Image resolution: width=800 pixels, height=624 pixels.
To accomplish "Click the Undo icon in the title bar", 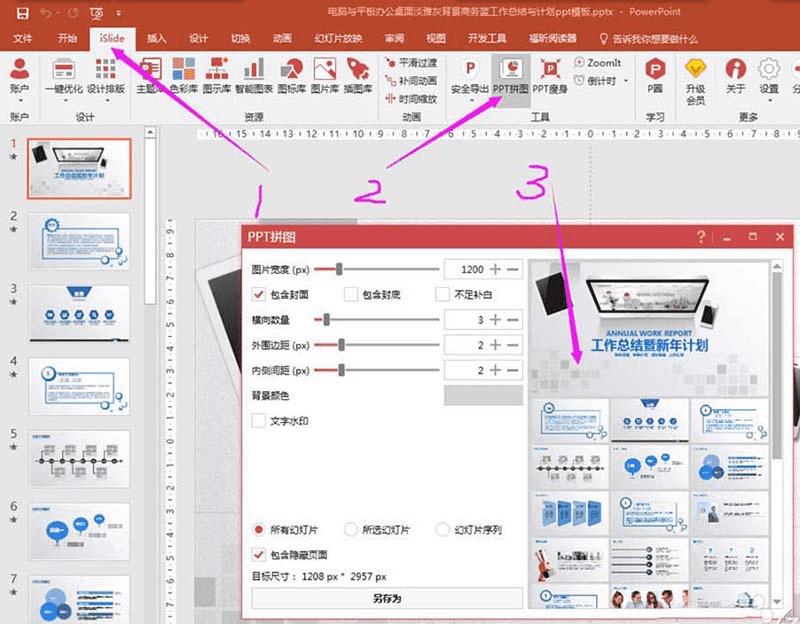I will (x=46, y=13).
